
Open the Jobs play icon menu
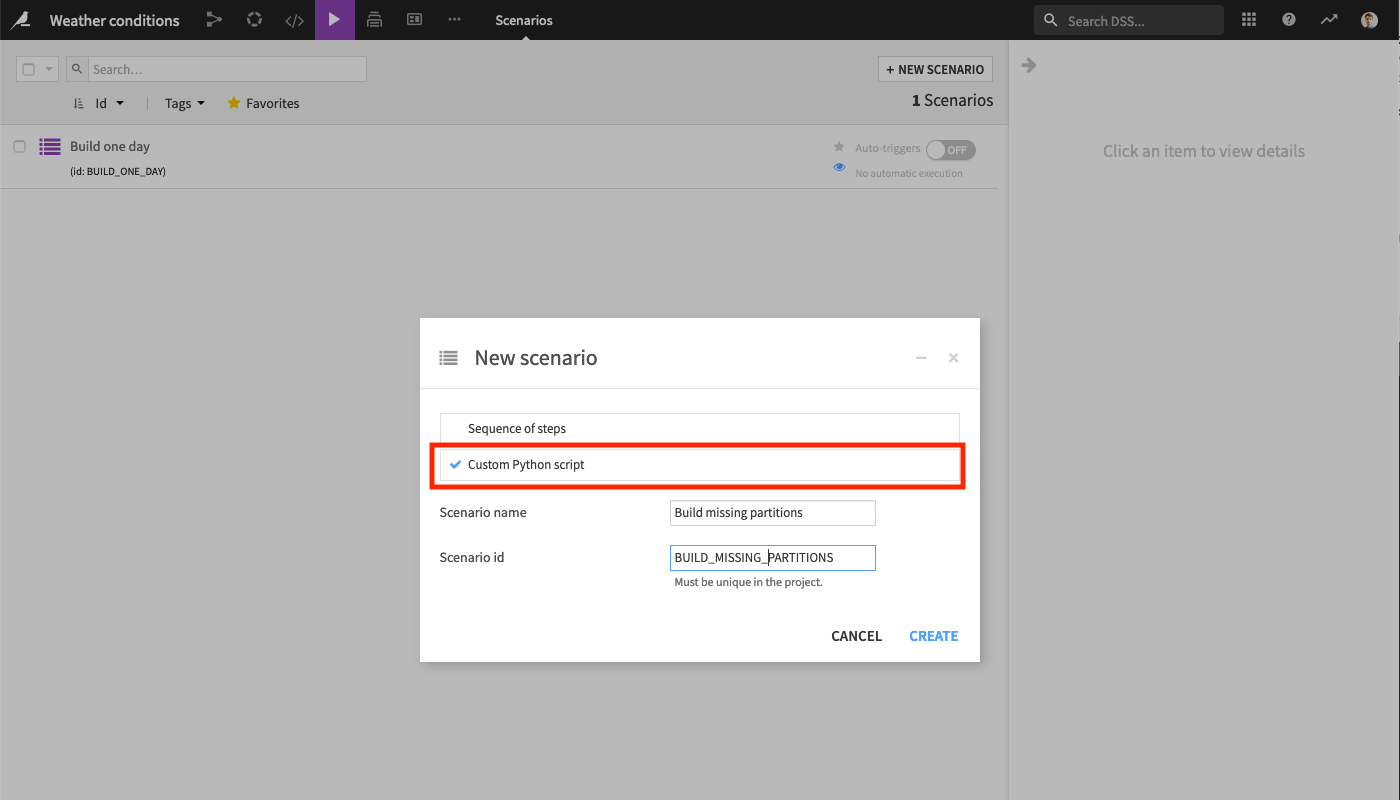[334, 20]
